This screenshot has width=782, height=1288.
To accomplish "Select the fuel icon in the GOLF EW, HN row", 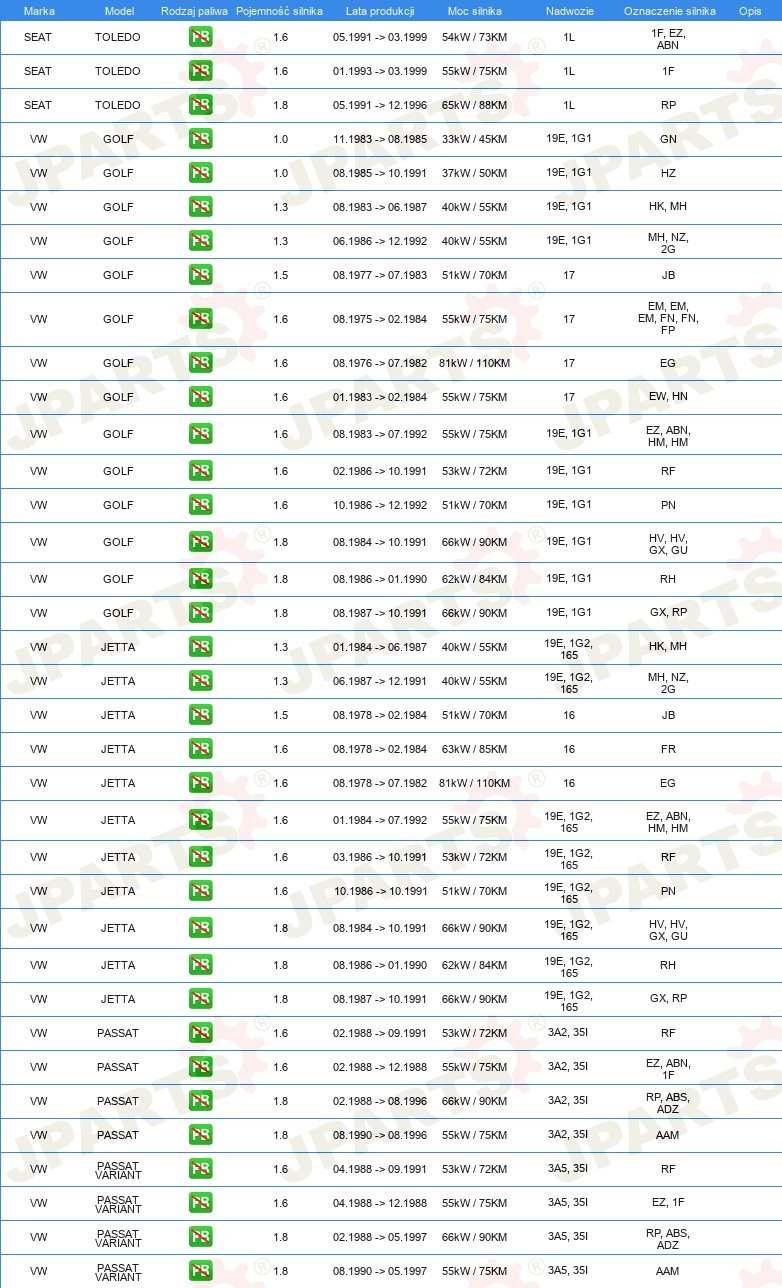I will 200,397.
